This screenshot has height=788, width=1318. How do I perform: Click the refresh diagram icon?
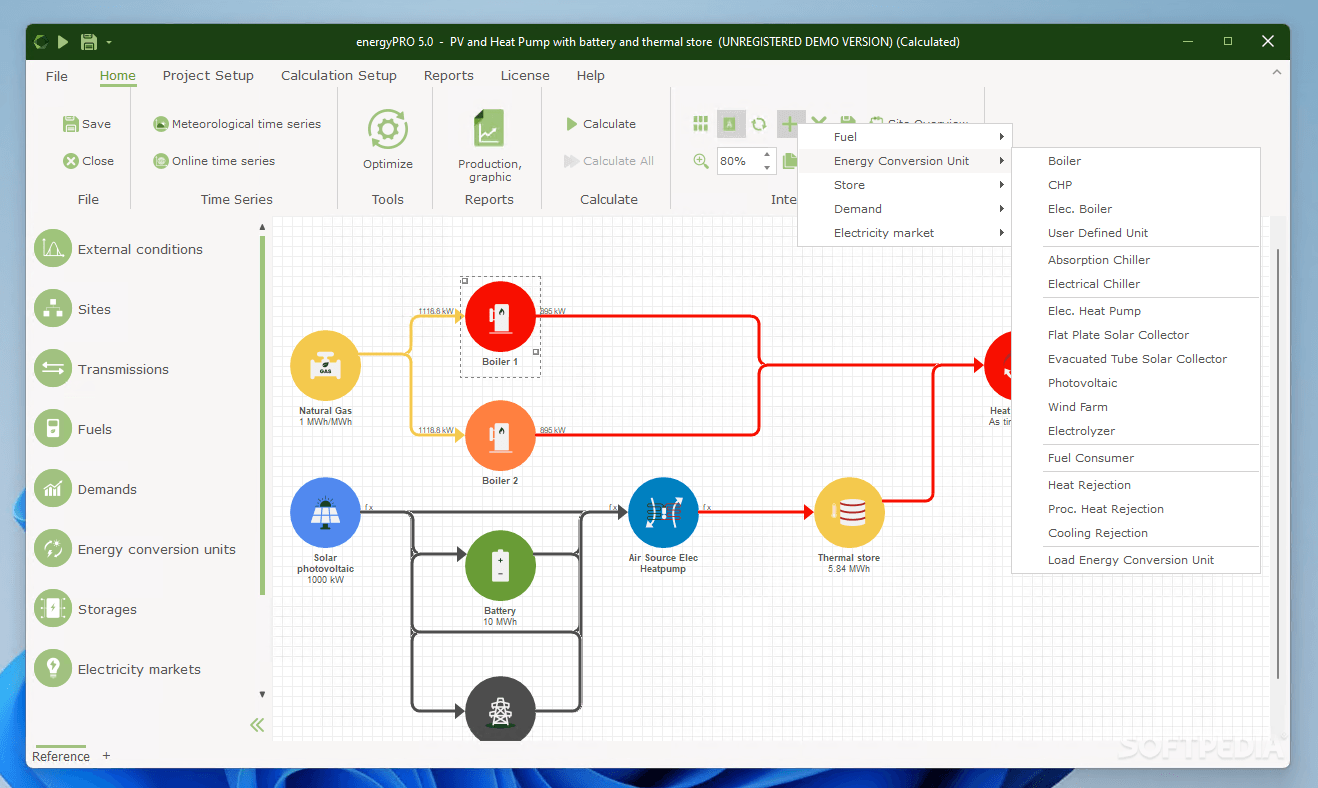pos(759,124)
